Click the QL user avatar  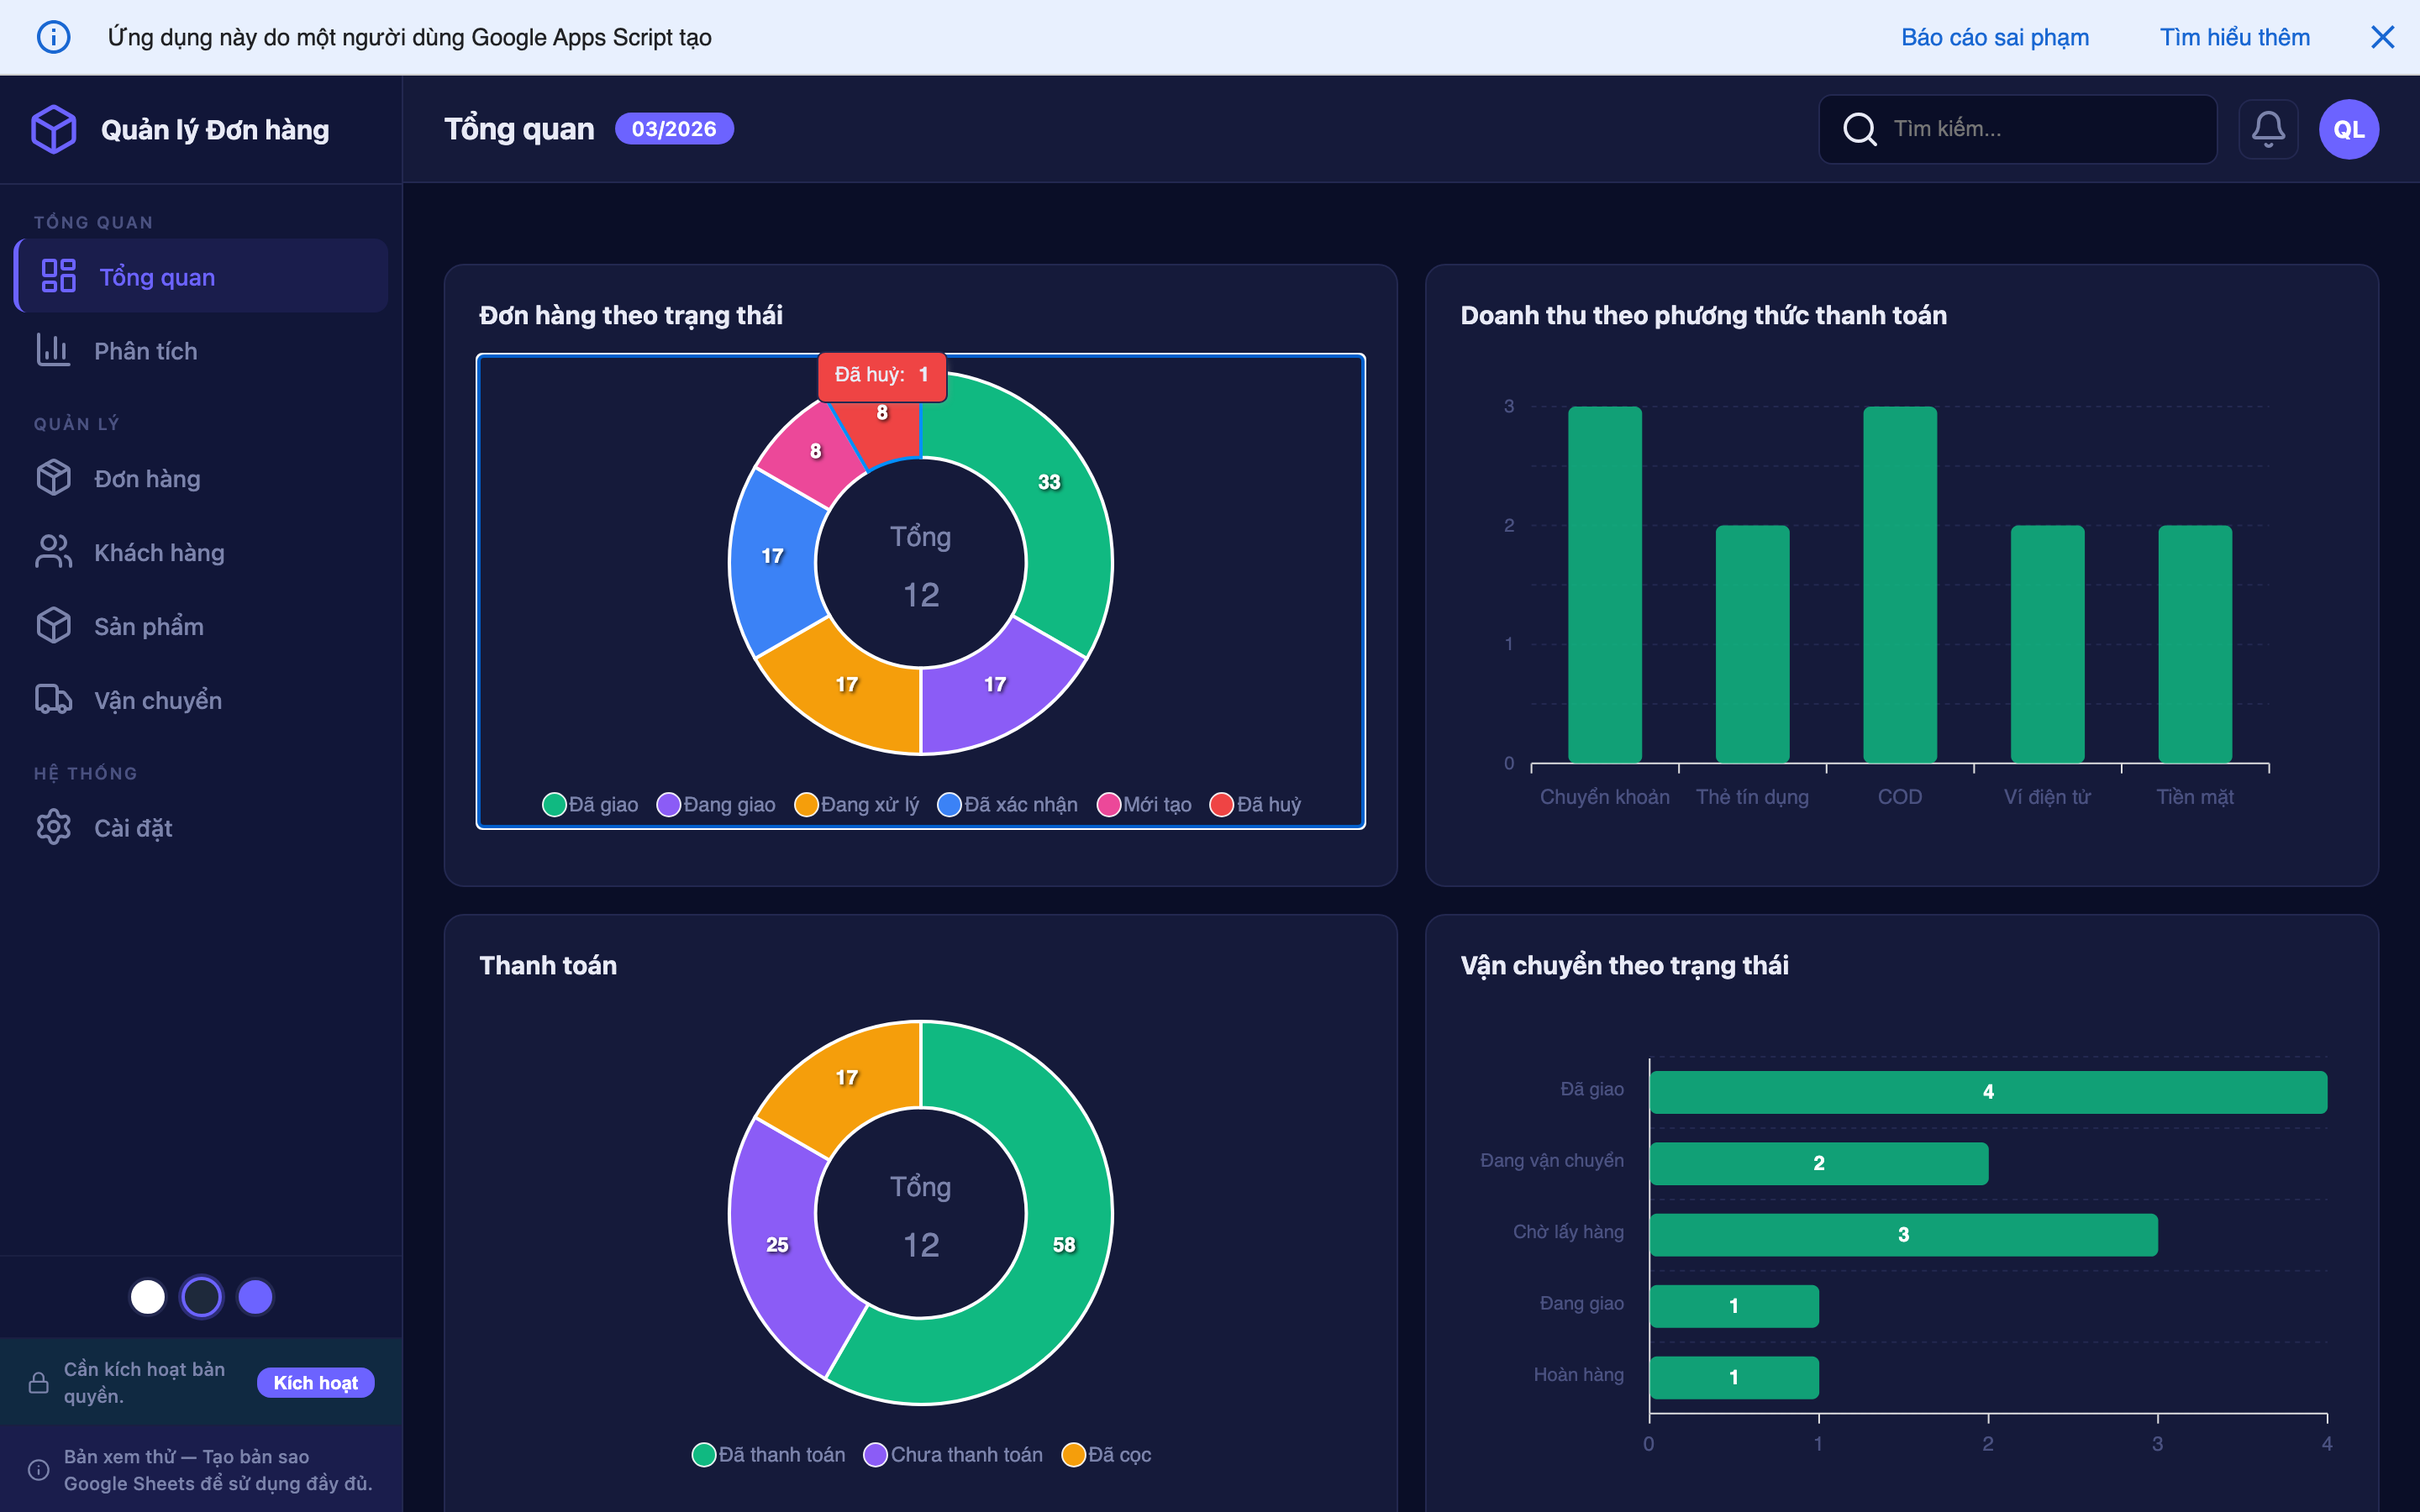tap(2348, 129)
